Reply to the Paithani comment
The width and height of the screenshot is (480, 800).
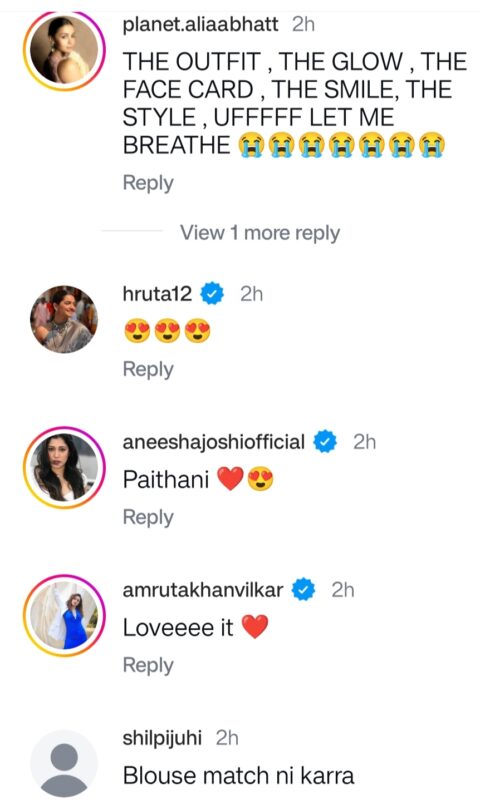point(148,517)
